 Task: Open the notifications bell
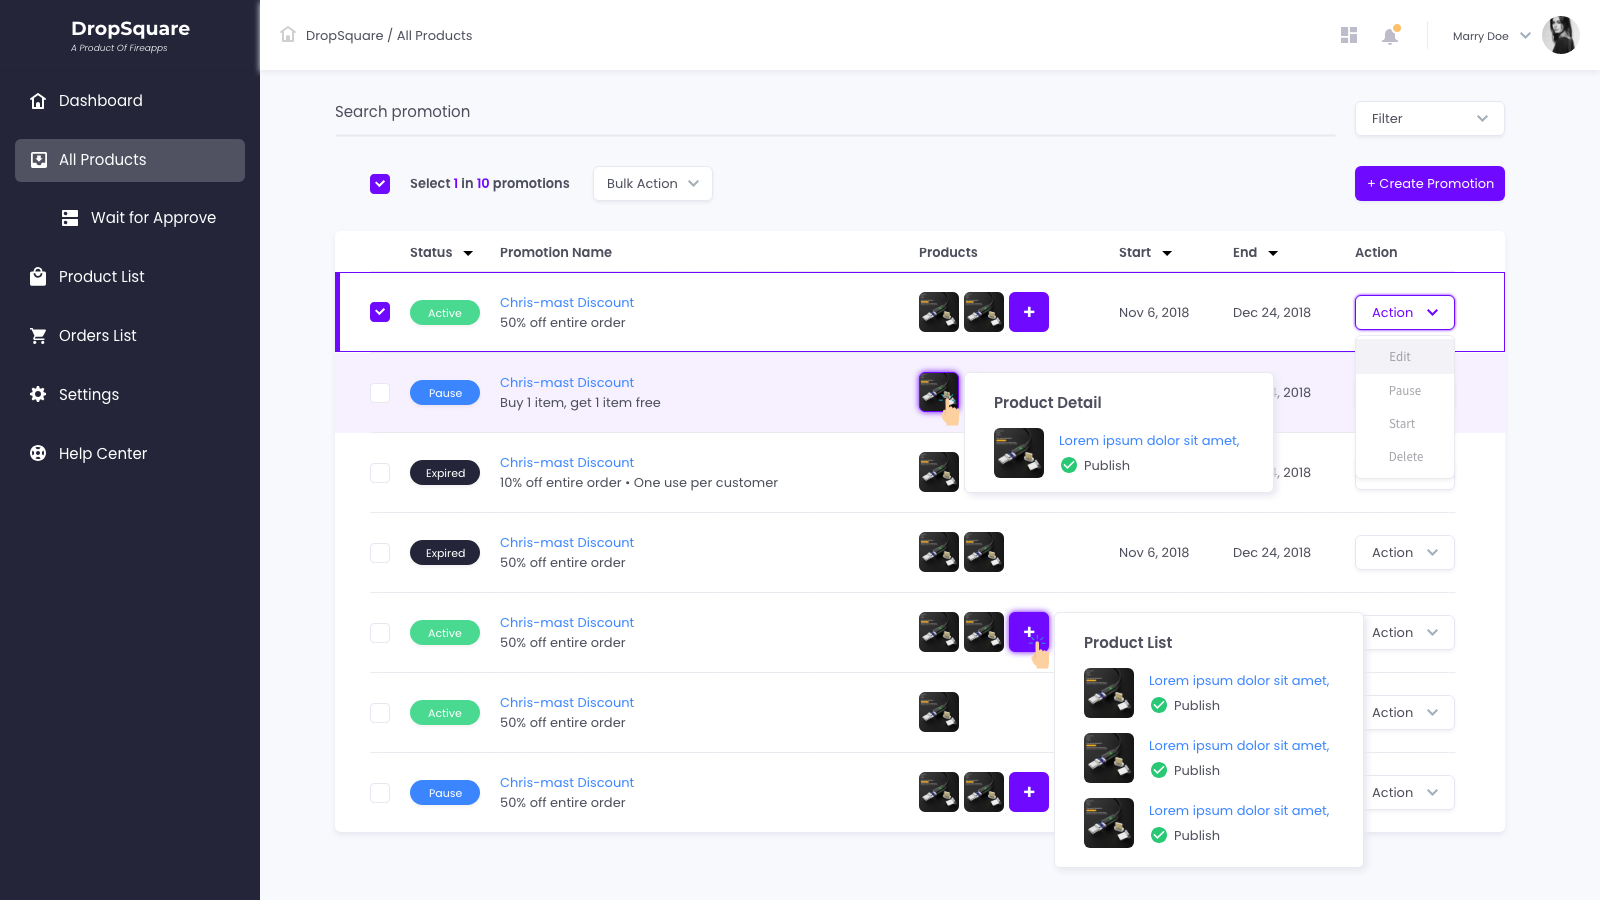click(1390, 36)
